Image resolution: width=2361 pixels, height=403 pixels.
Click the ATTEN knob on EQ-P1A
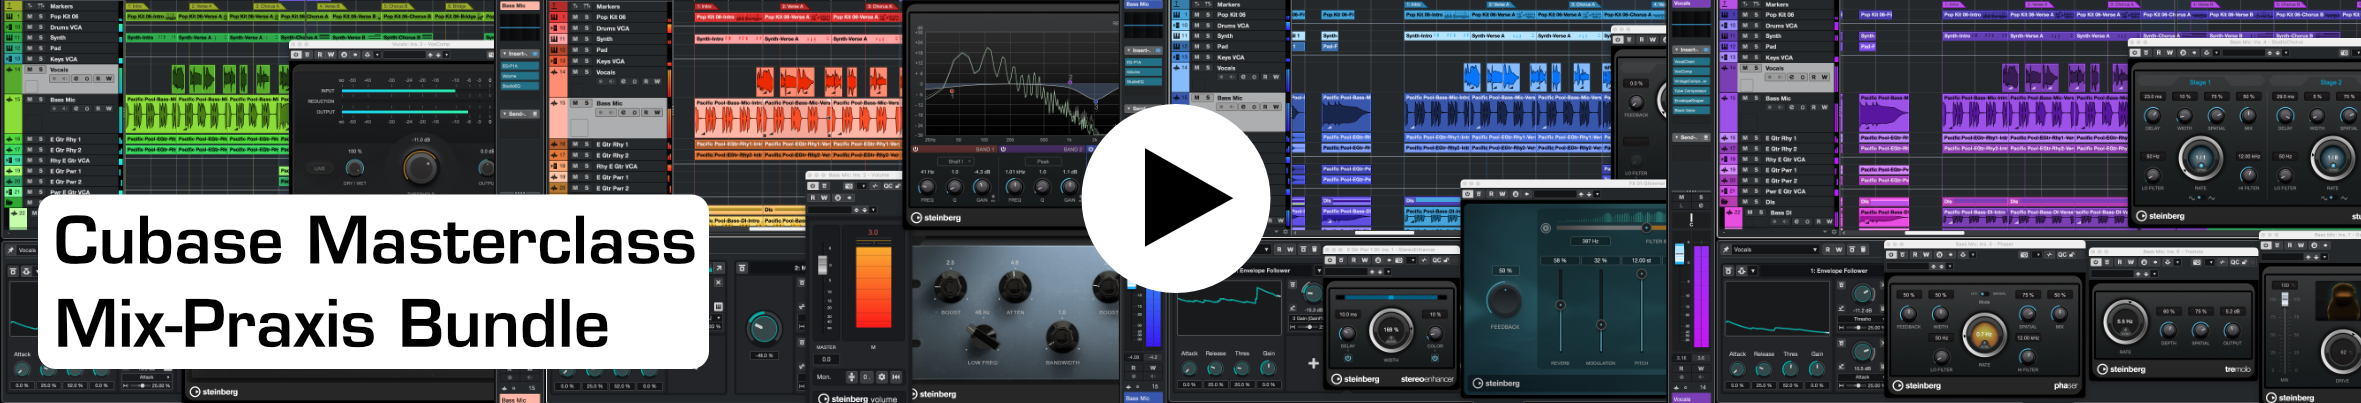(1014, 287)
